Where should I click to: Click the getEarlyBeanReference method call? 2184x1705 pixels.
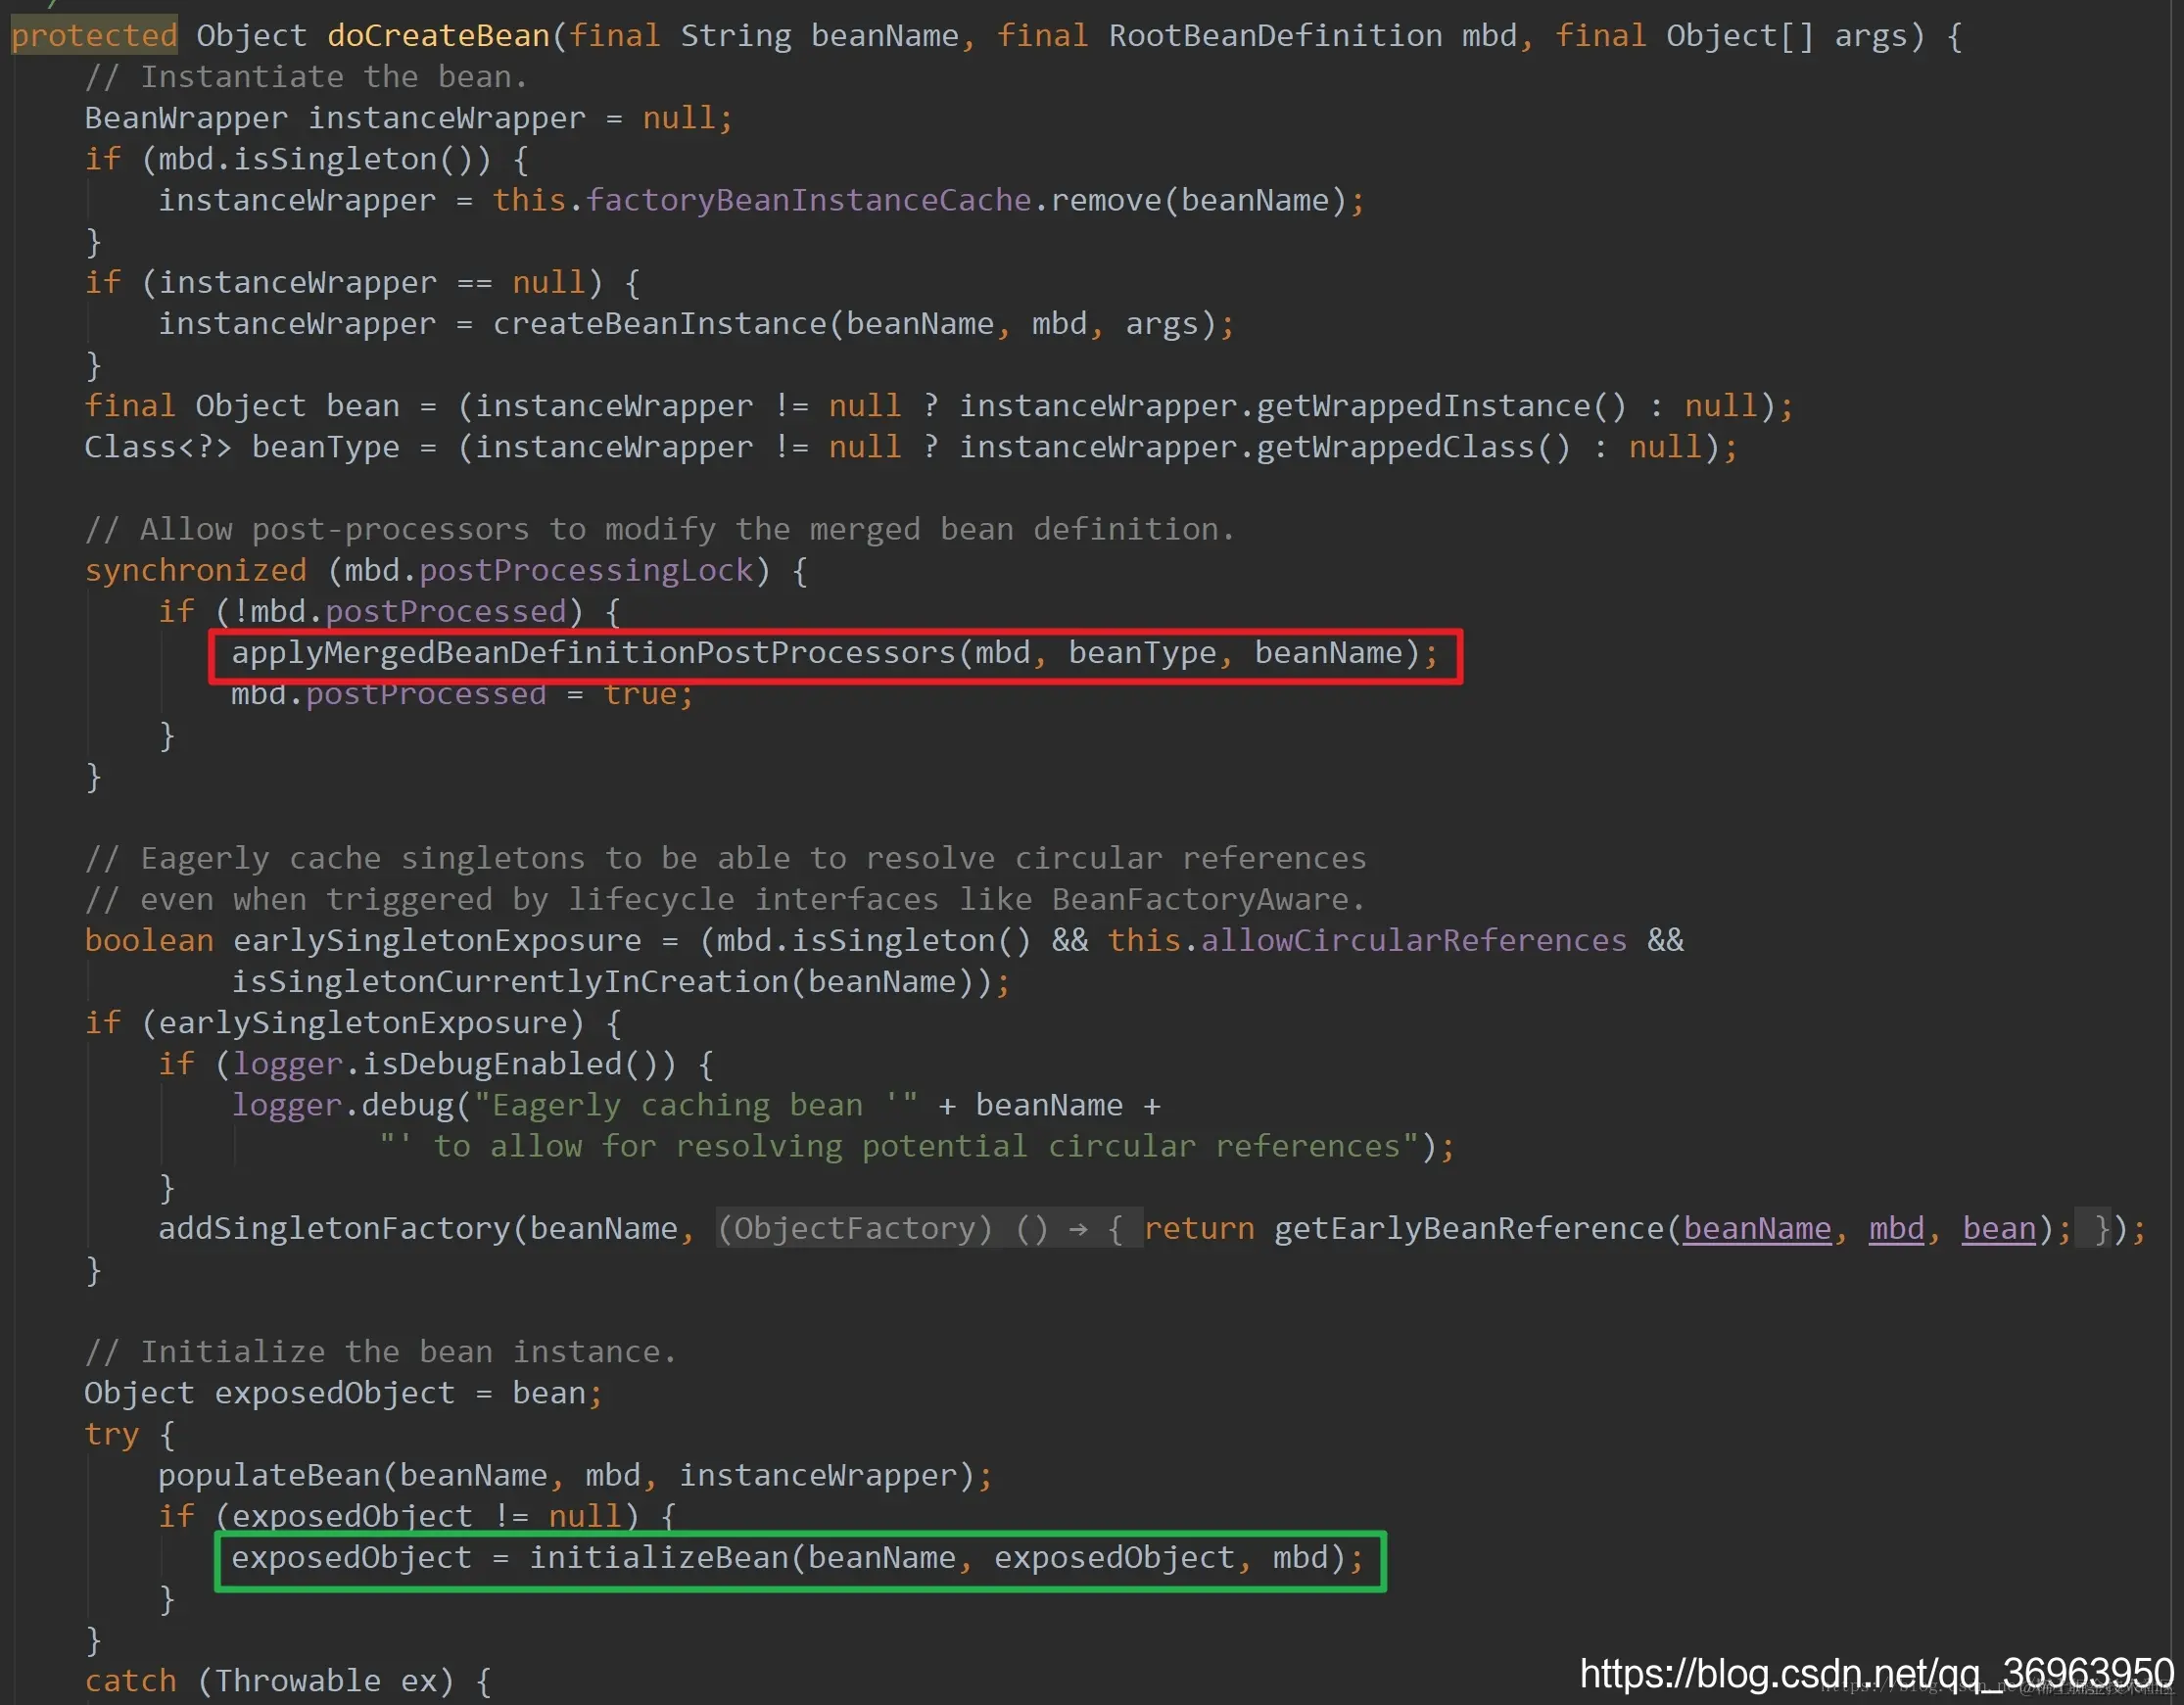click(x=1469, y=1228)
